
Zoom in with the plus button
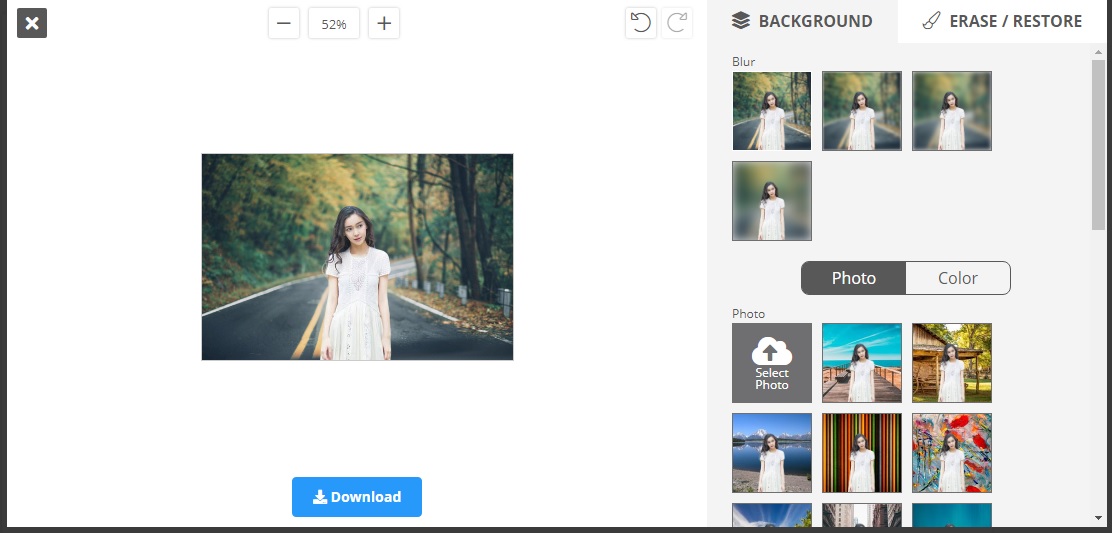(384, 23)
